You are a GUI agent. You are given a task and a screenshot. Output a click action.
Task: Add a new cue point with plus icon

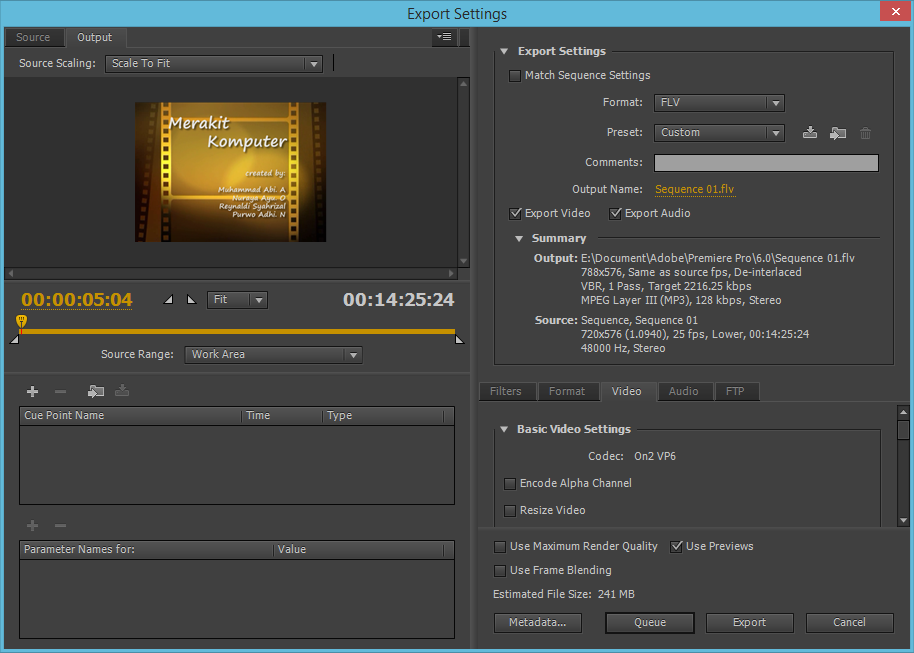(32, 391)
